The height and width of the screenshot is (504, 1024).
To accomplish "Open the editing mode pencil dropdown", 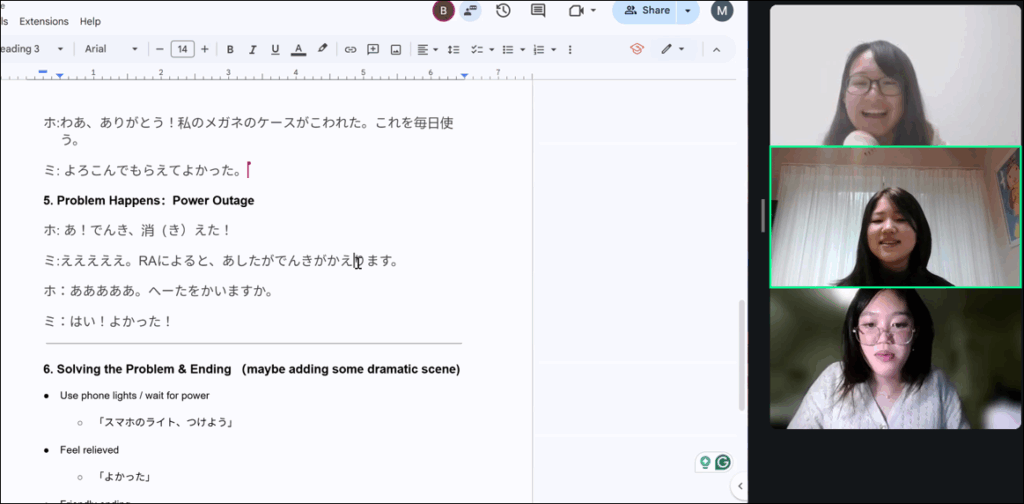I will [672, 49].
